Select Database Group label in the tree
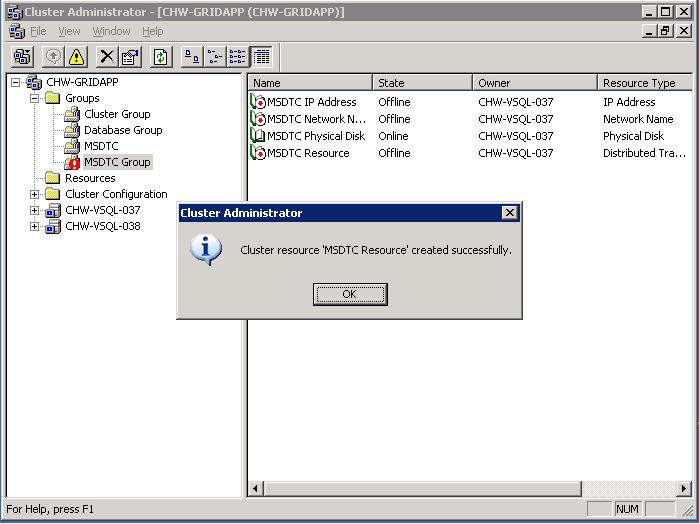This screenshot has width=699, height=524. click(123, 130)
